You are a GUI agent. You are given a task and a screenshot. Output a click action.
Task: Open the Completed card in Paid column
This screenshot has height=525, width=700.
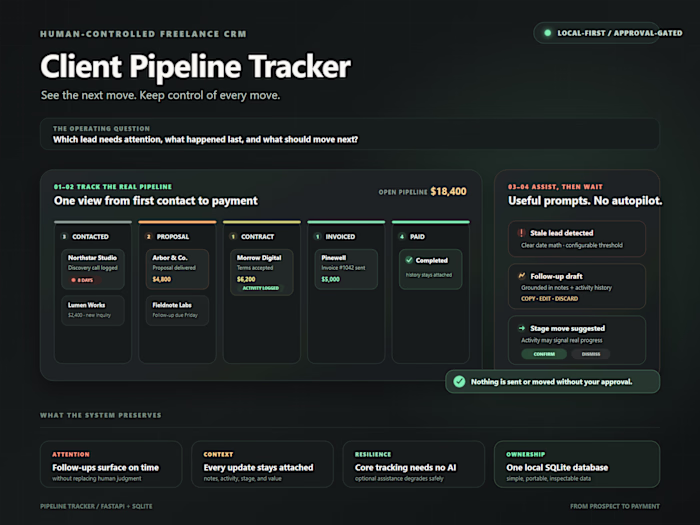click(430, 269)
